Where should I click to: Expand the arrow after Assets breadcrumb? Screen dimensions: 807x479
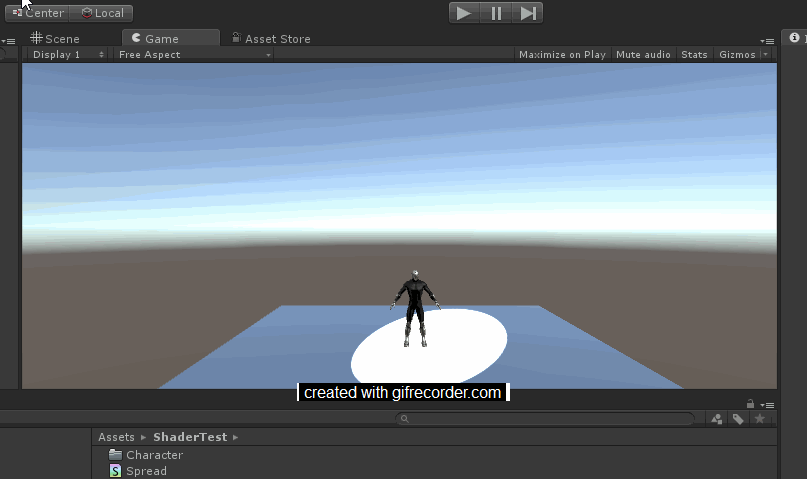[x=144, y=437]
